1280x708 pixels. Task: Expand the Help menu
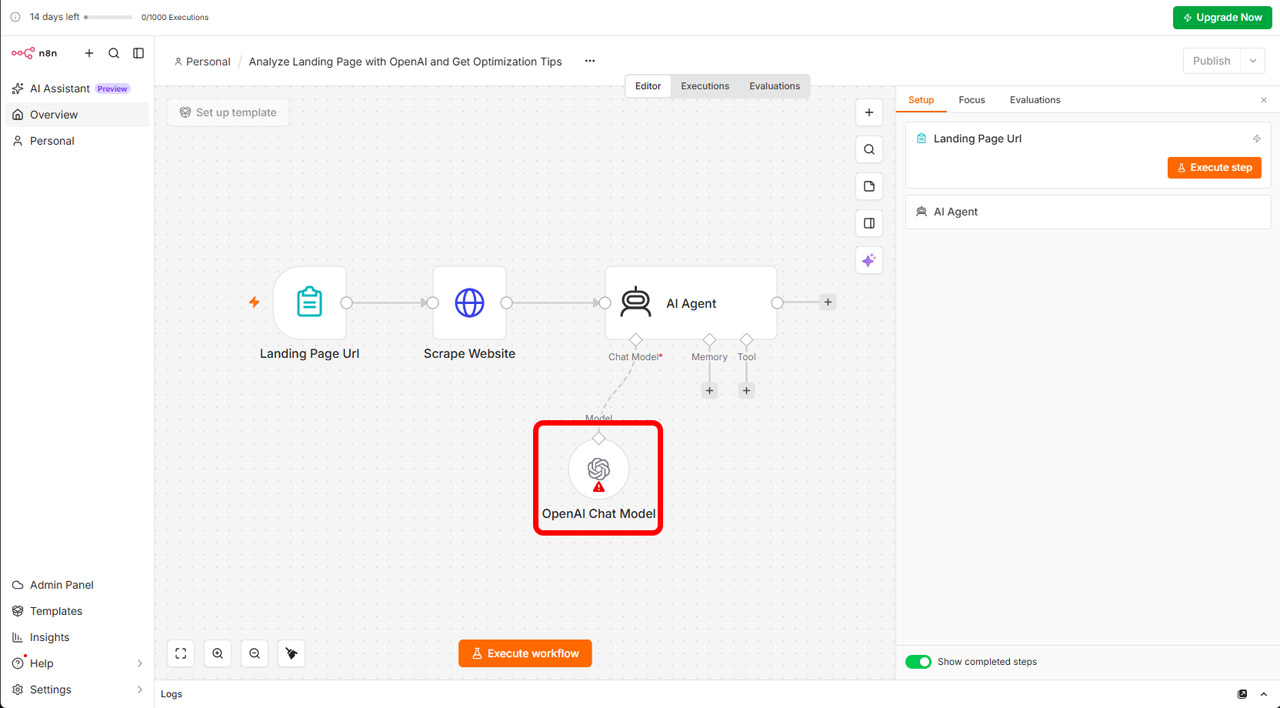coord(77,663)
